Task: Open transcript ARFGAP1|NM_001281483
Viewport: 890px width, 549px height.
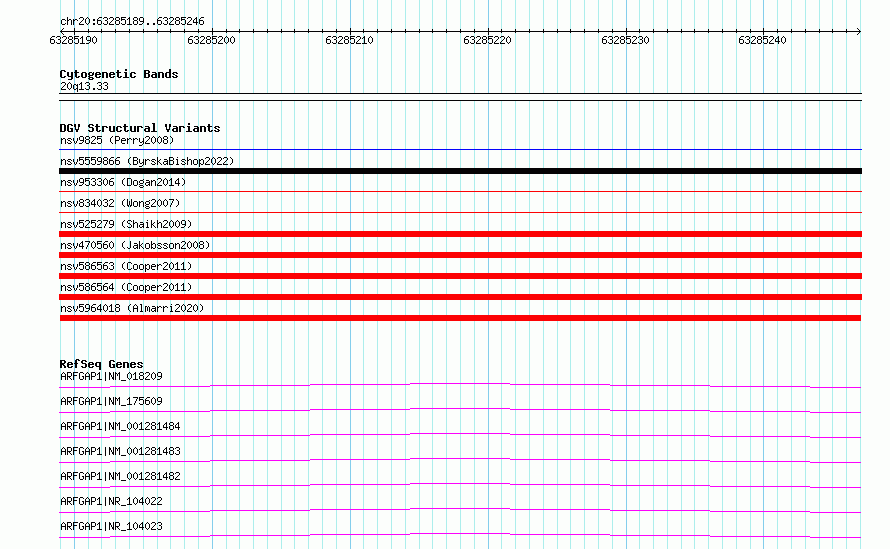Action: [x=120, y=451]
